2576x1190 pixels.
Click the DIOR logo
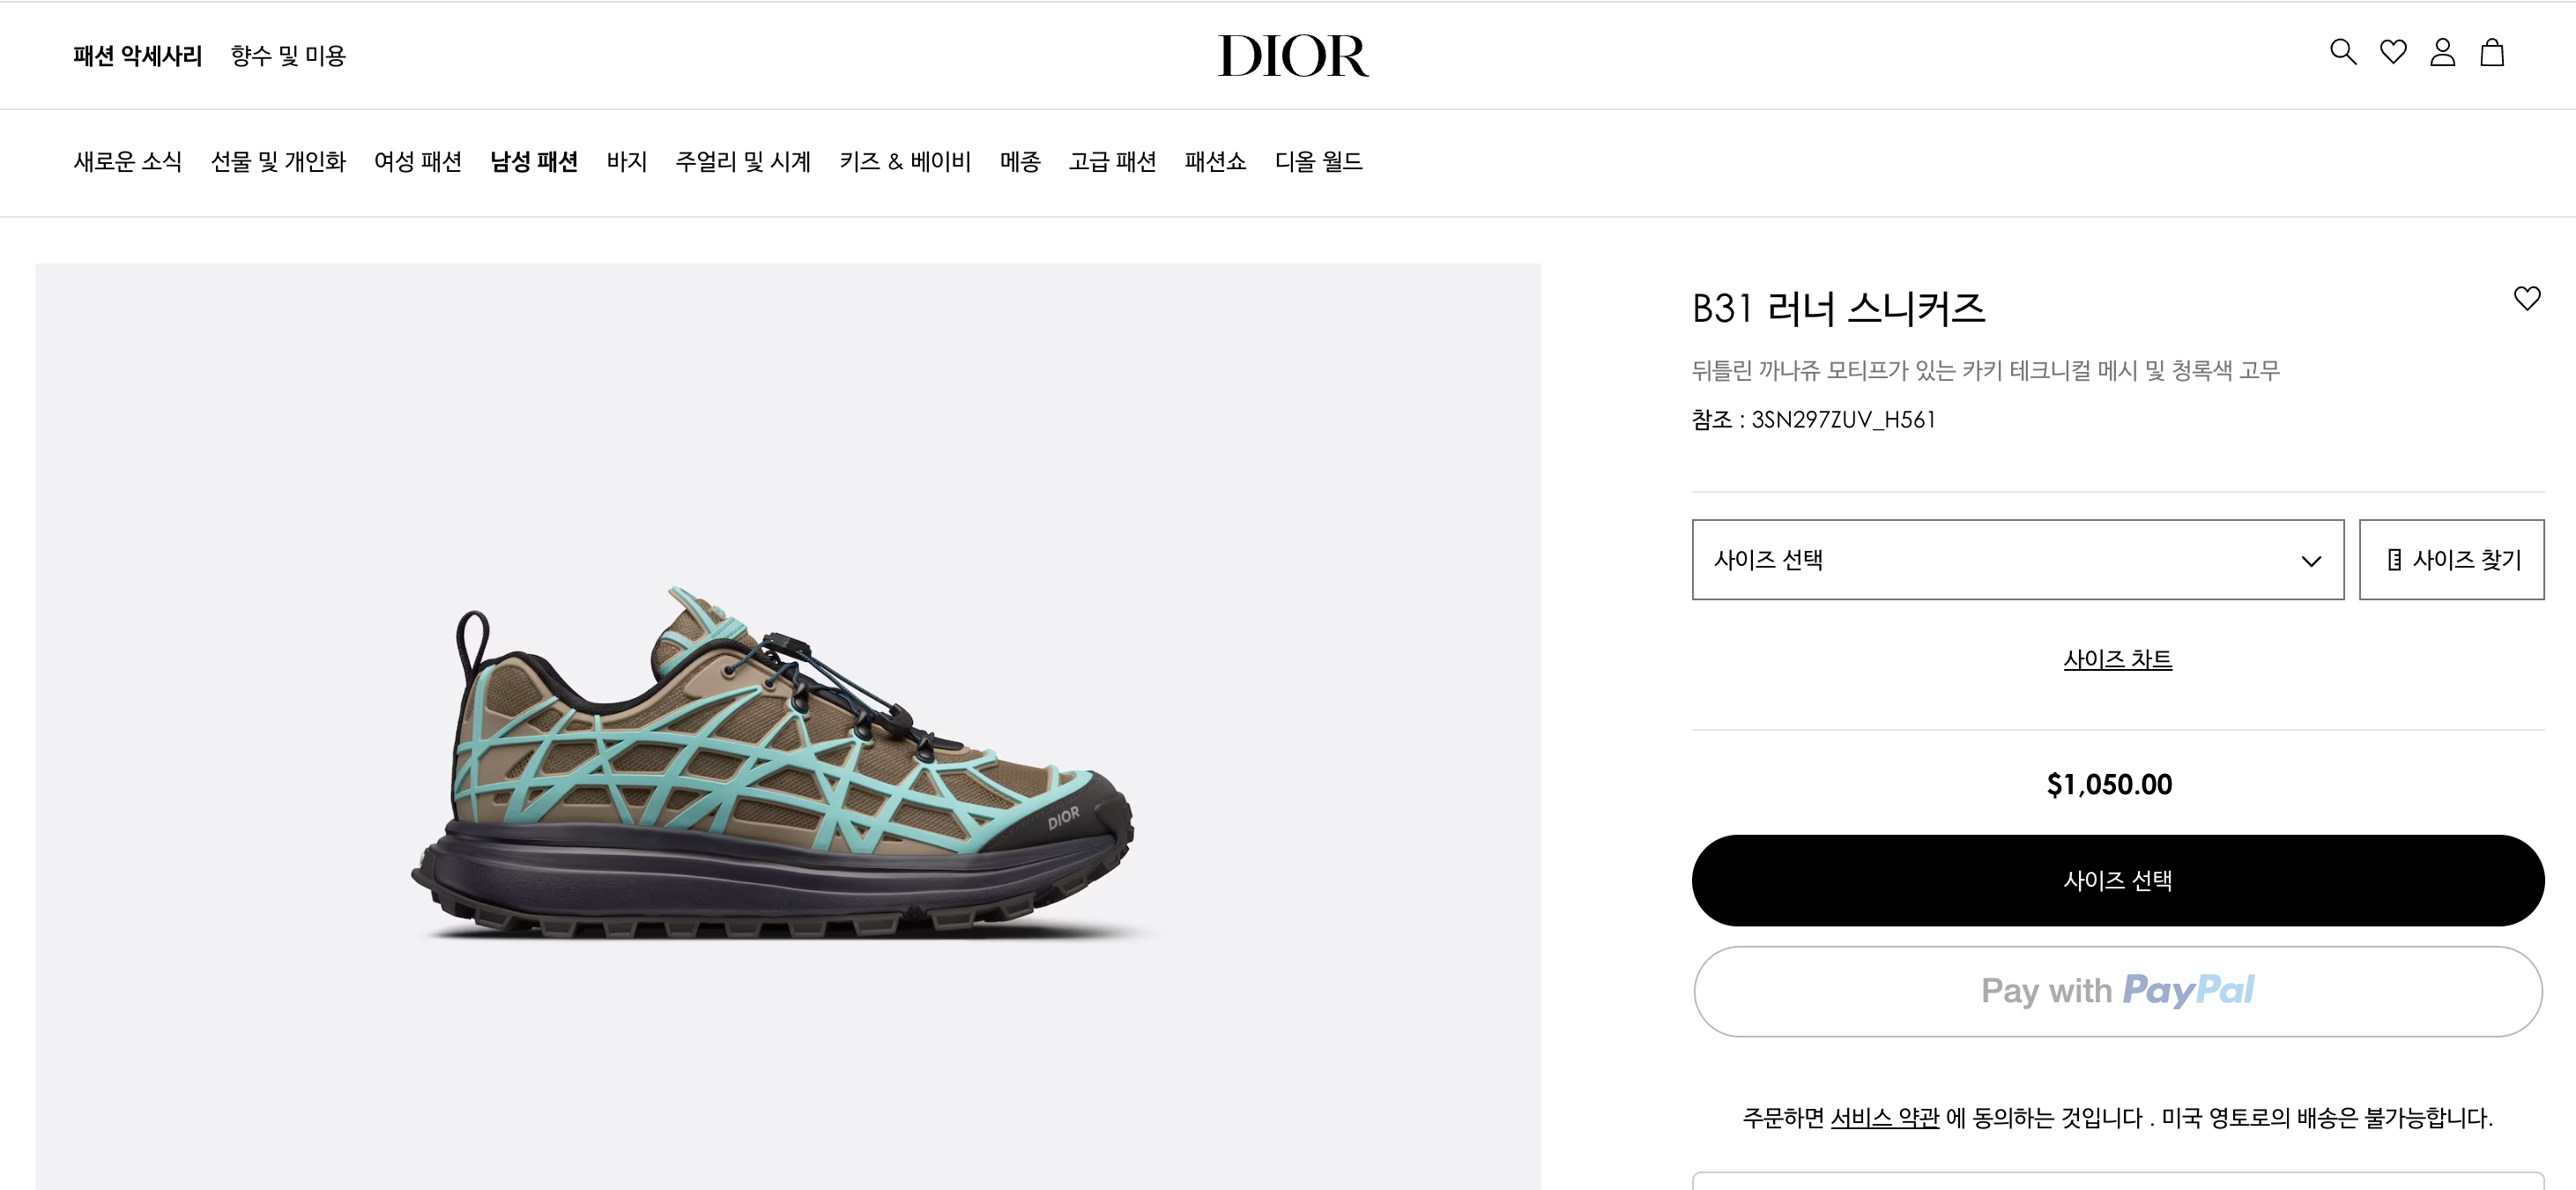pos(1293,55)
